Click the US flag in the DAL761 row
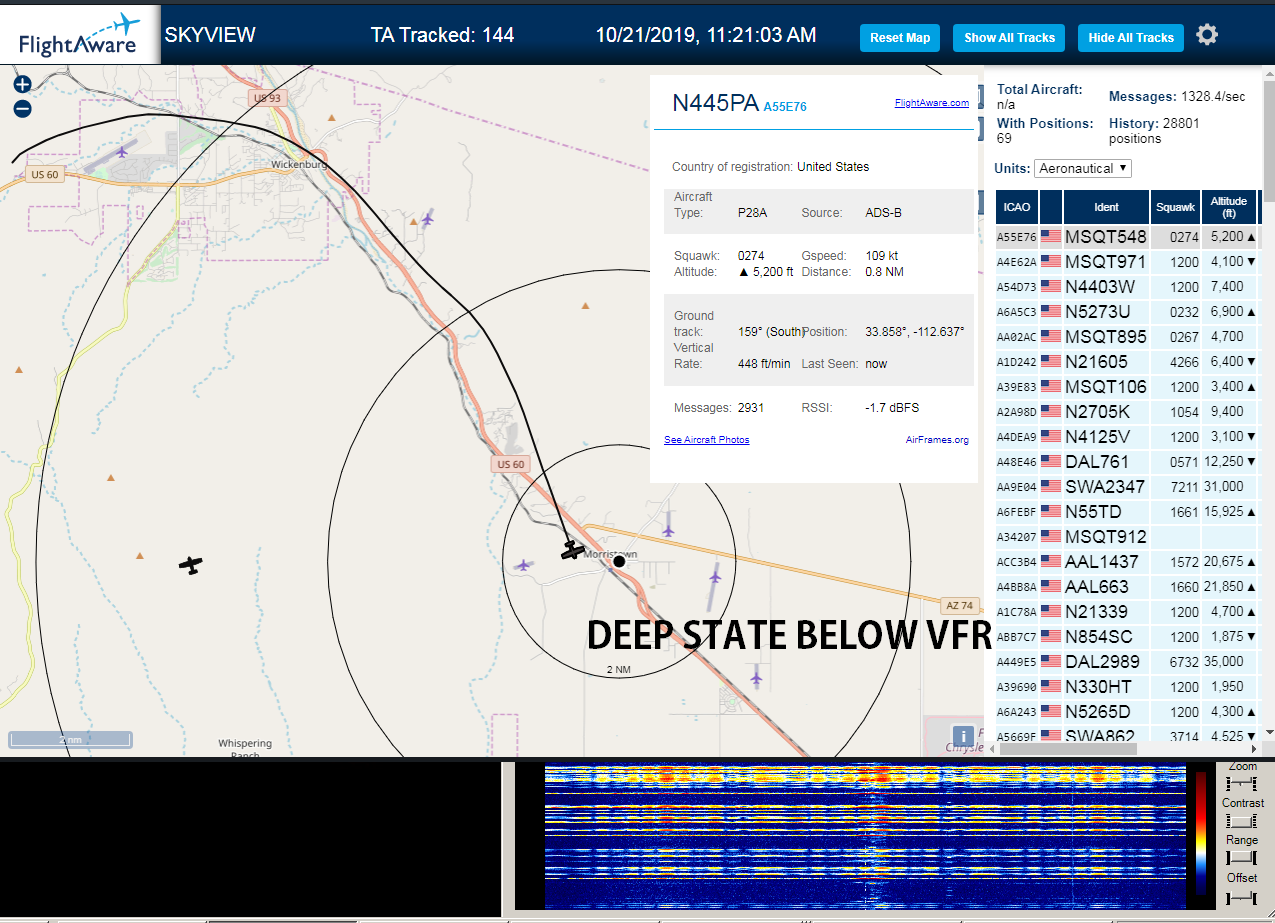The image size is (1275, 923). click(1051, 462)
